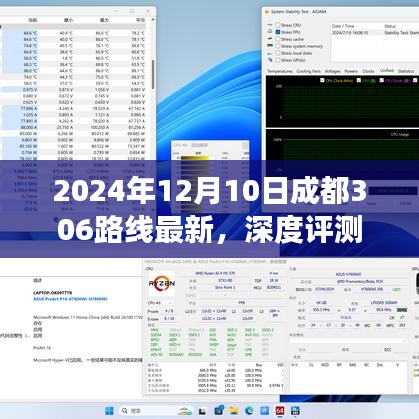Click the icon beside Stress cache
The height and width of the screenshot is (419, 419).
[270, 39]
